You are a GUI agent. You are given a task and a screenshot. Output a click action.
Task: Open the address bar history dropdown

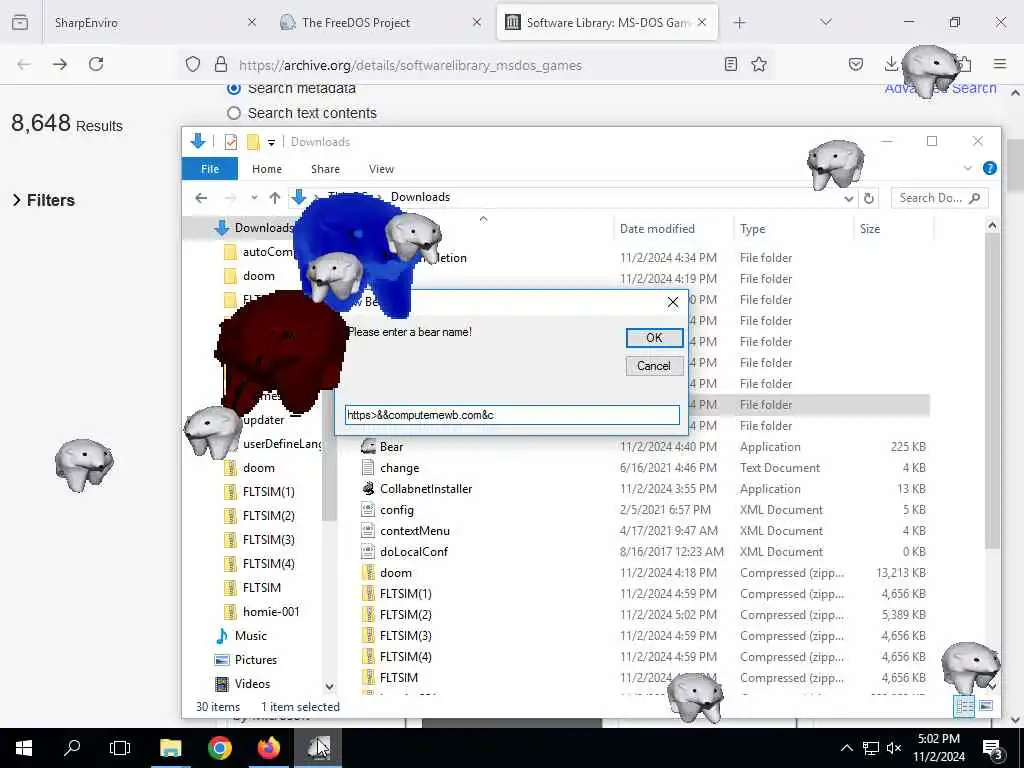point(848,199)
